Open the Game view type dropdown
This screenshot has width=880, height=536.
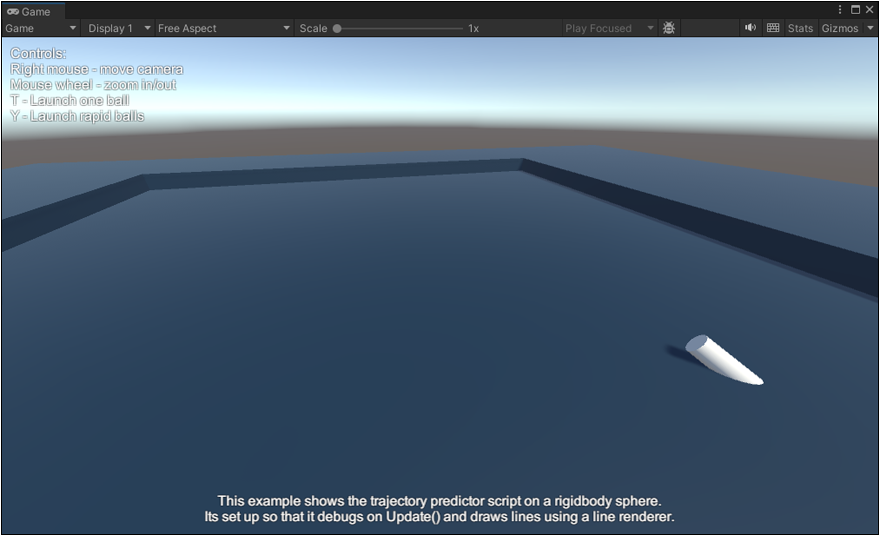41,28
